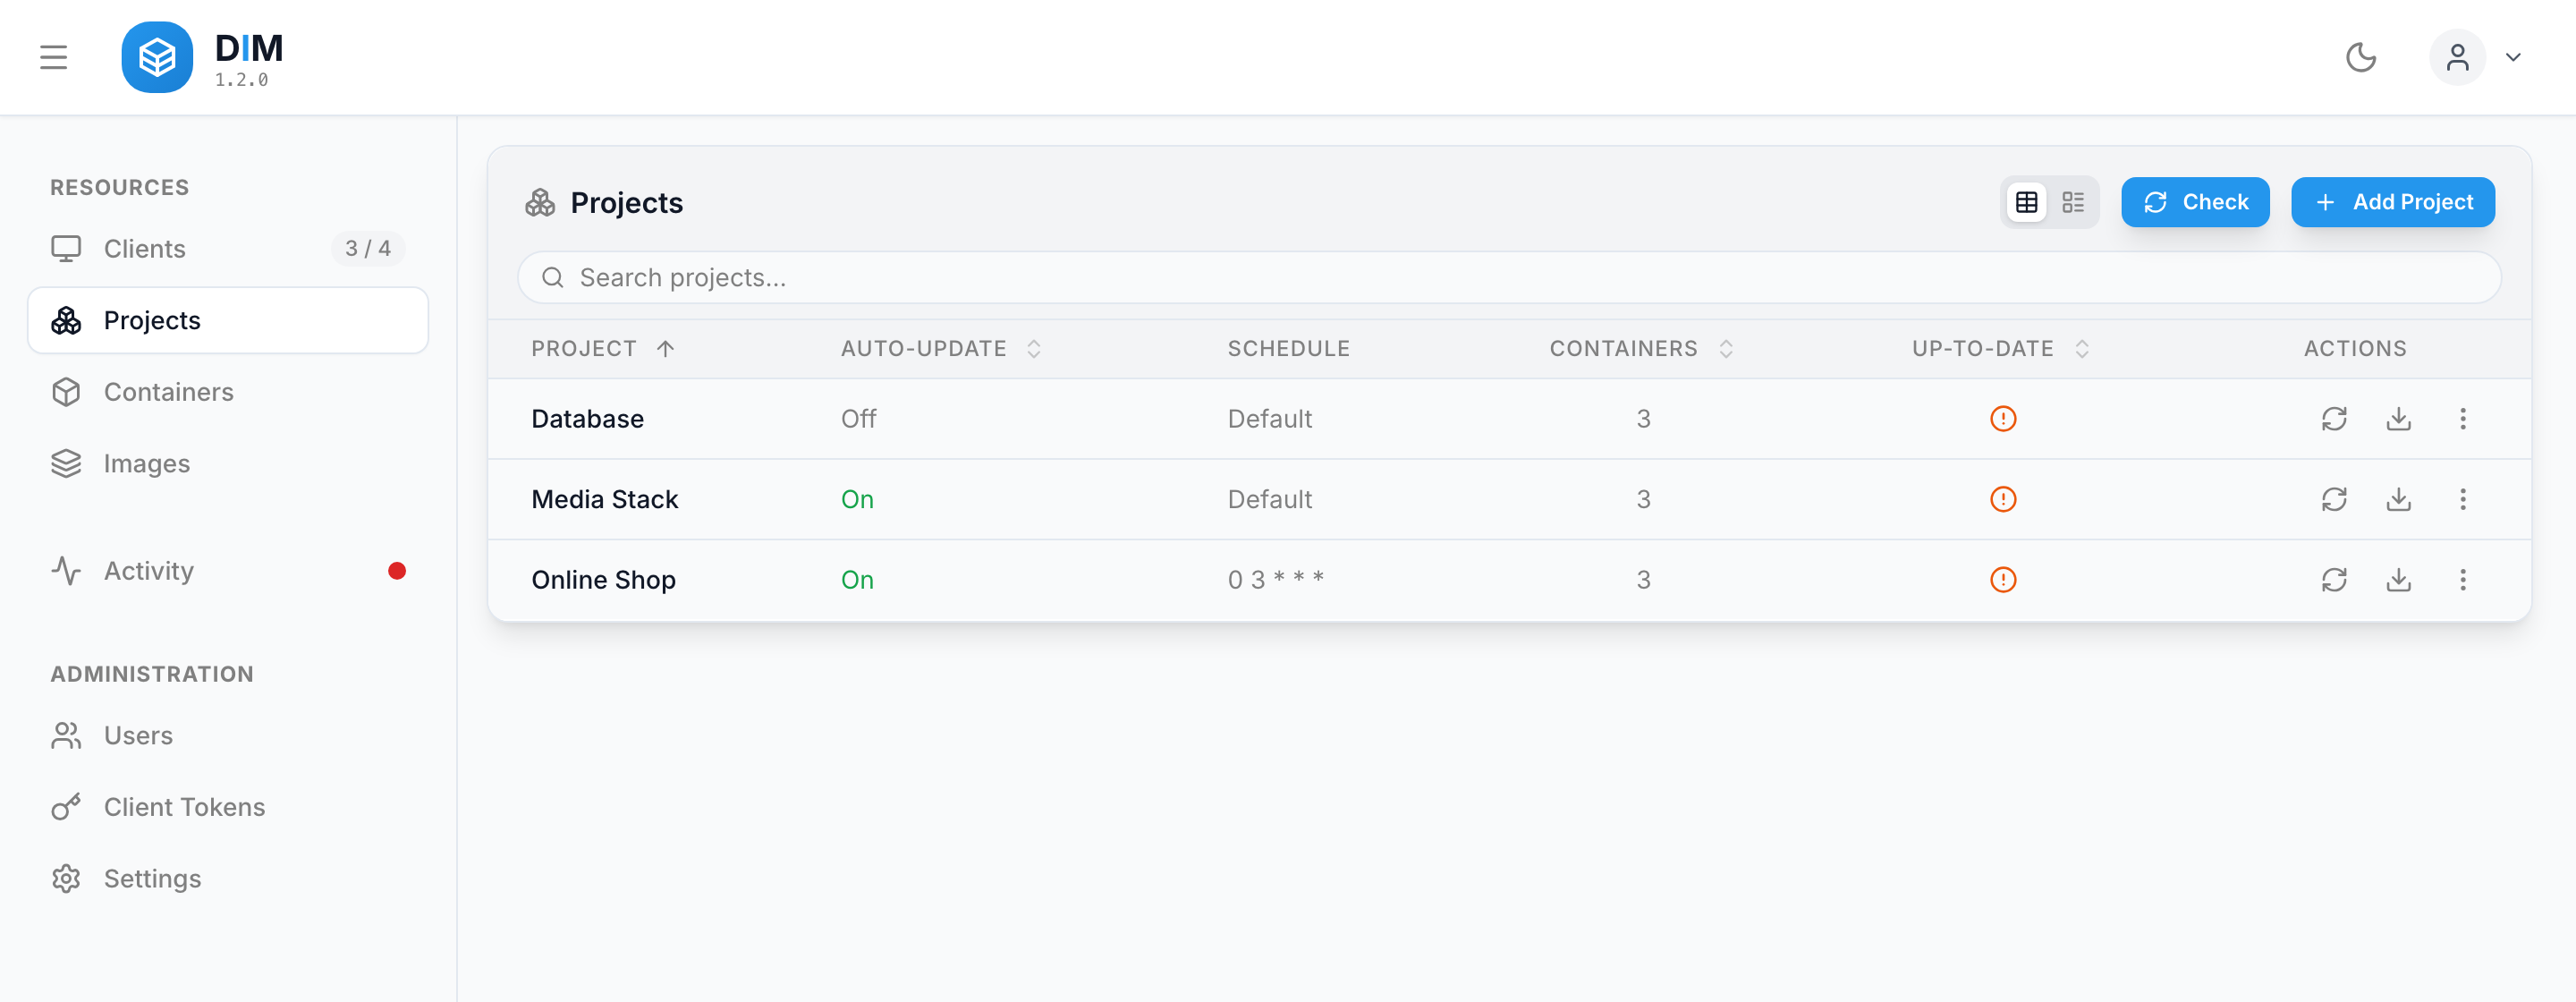Open the user avatar menu
The width and height of the screenshot is (2576, 1002).
(2457, 57)
